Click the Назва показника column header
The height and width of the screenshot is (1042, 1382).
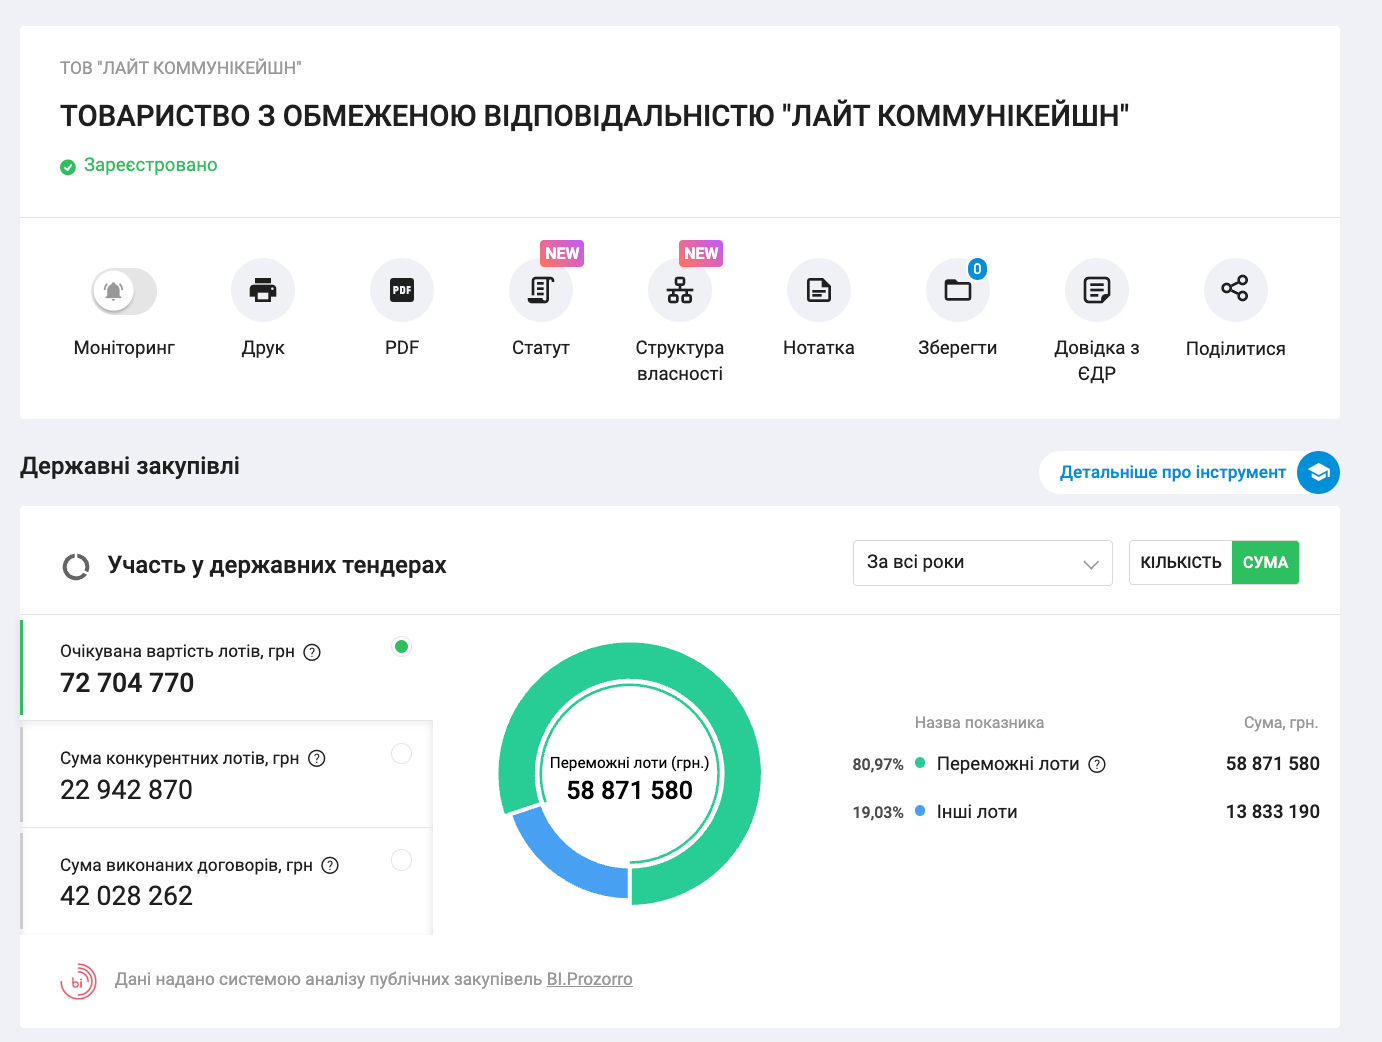pos(979,723)
